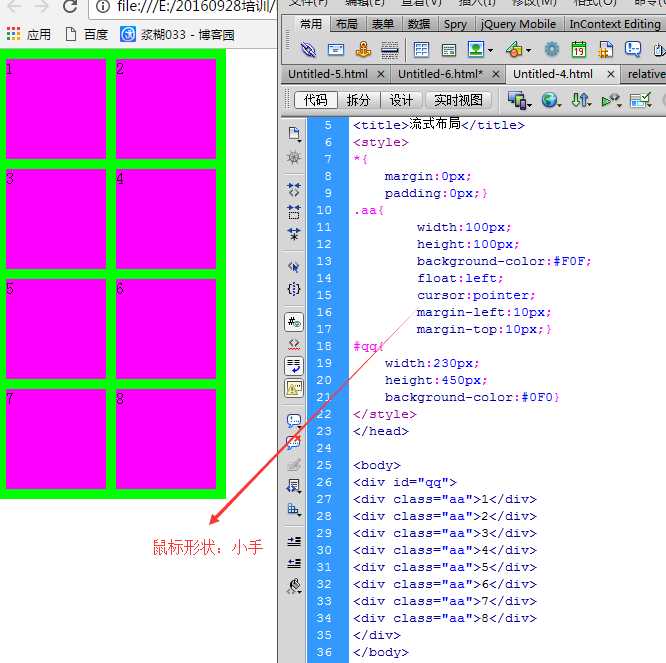The height and width of the screenshot is (663, 666).
Task: Toggle Syntax Error Alerts in Info Bar
Action: (294, 388)
